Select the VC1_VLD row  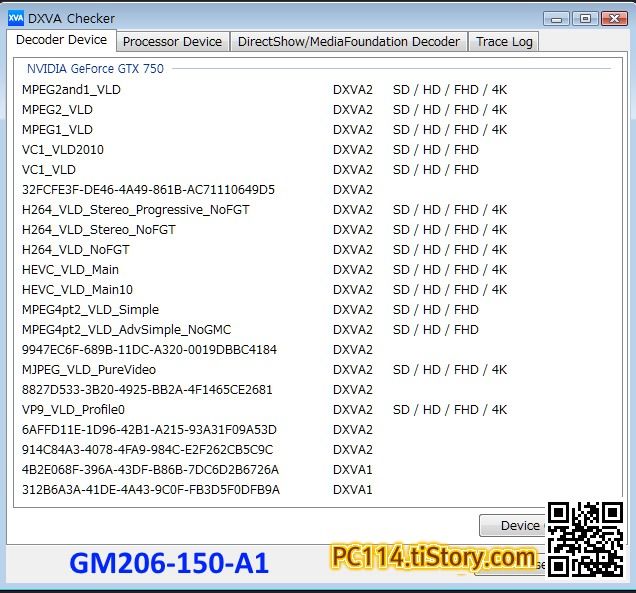point(250,170)
